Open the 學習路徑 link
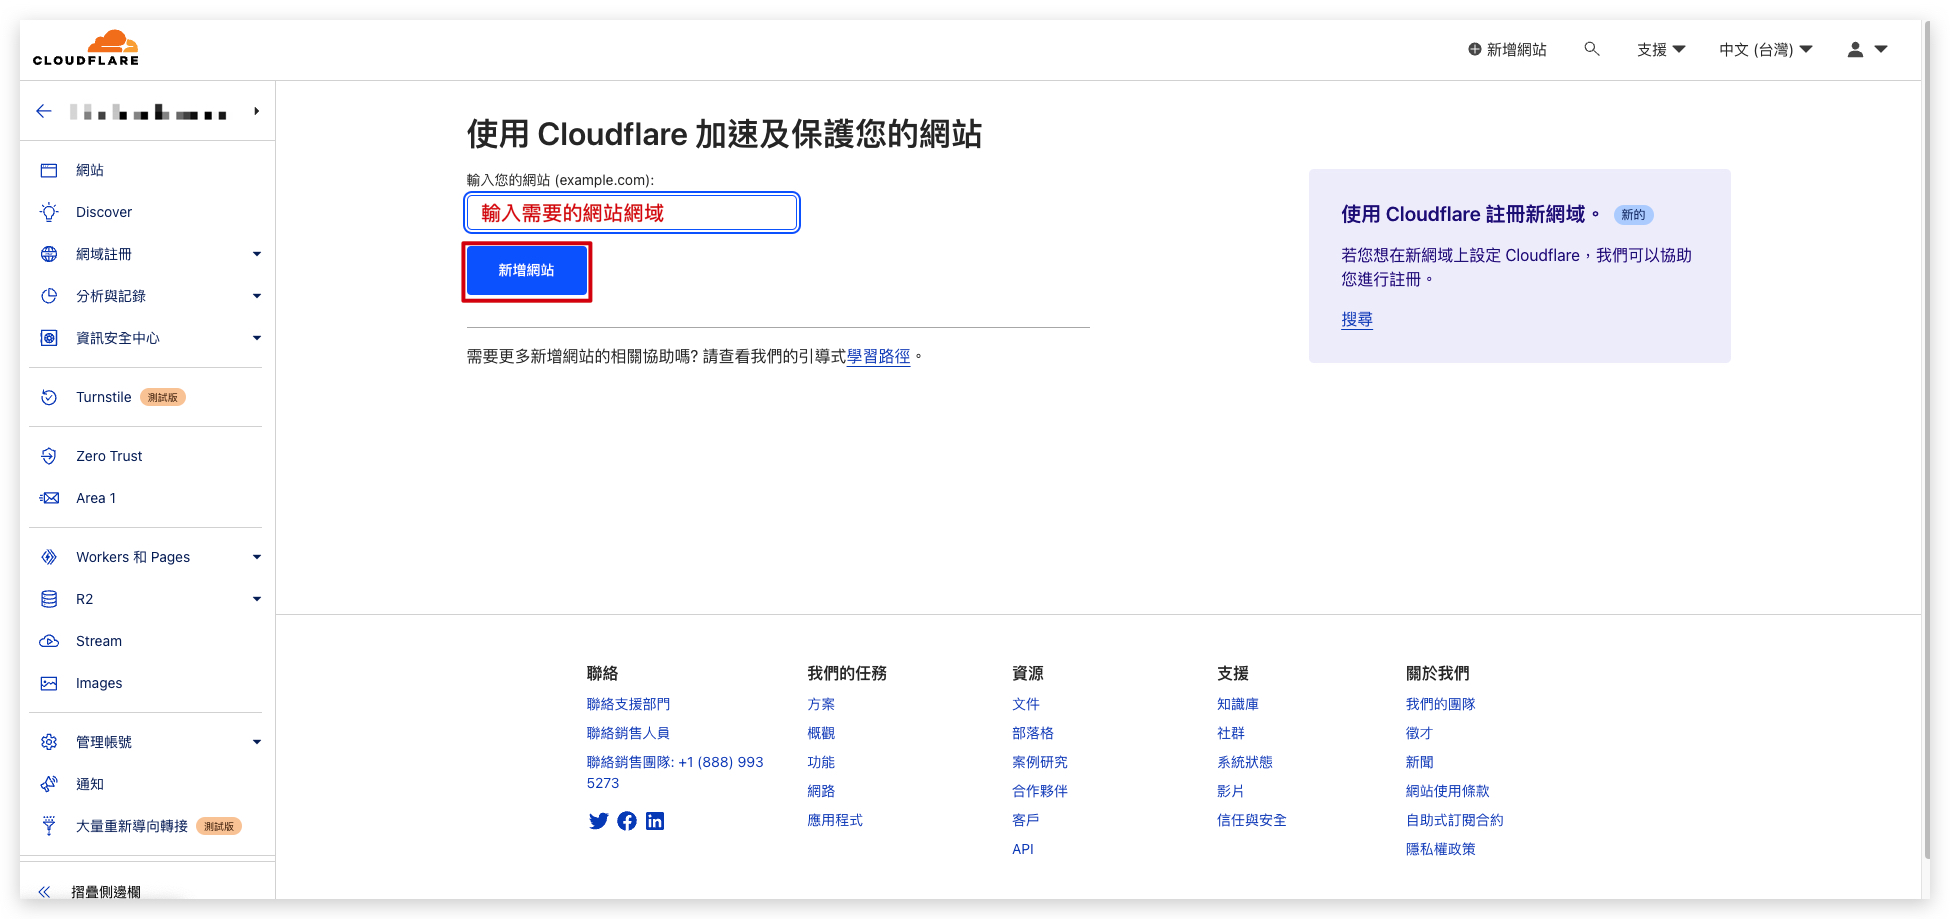The width and height of the screenshot is (1950, 919). 878,356
